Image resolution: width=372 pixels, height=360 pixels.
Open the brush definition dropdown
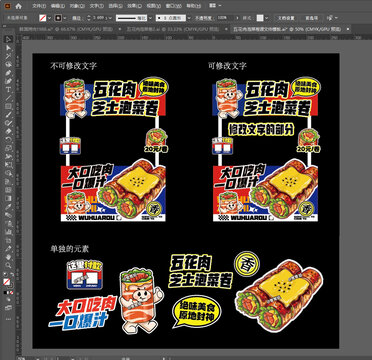[x=189, y=18]
